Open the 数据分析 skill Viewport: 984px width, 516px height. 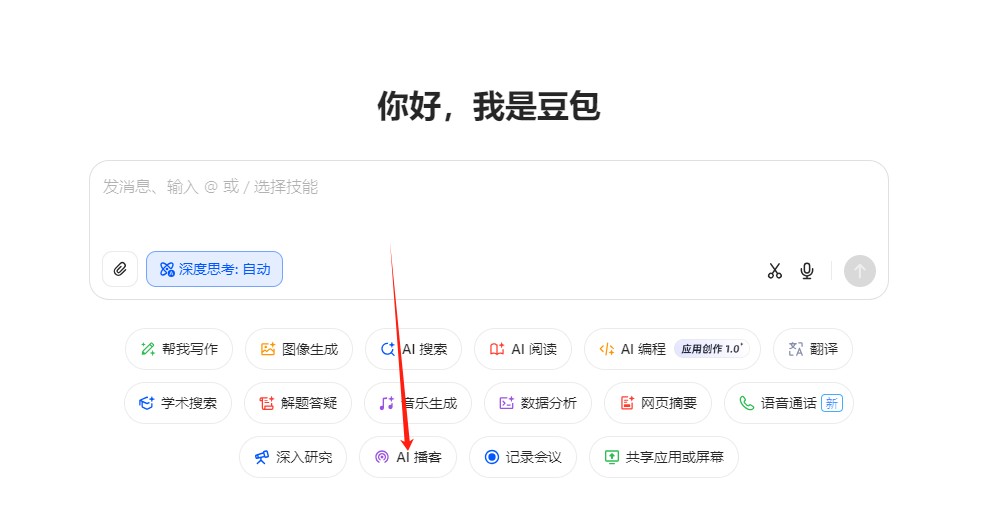pyautogui.click(x=538, y=403)
